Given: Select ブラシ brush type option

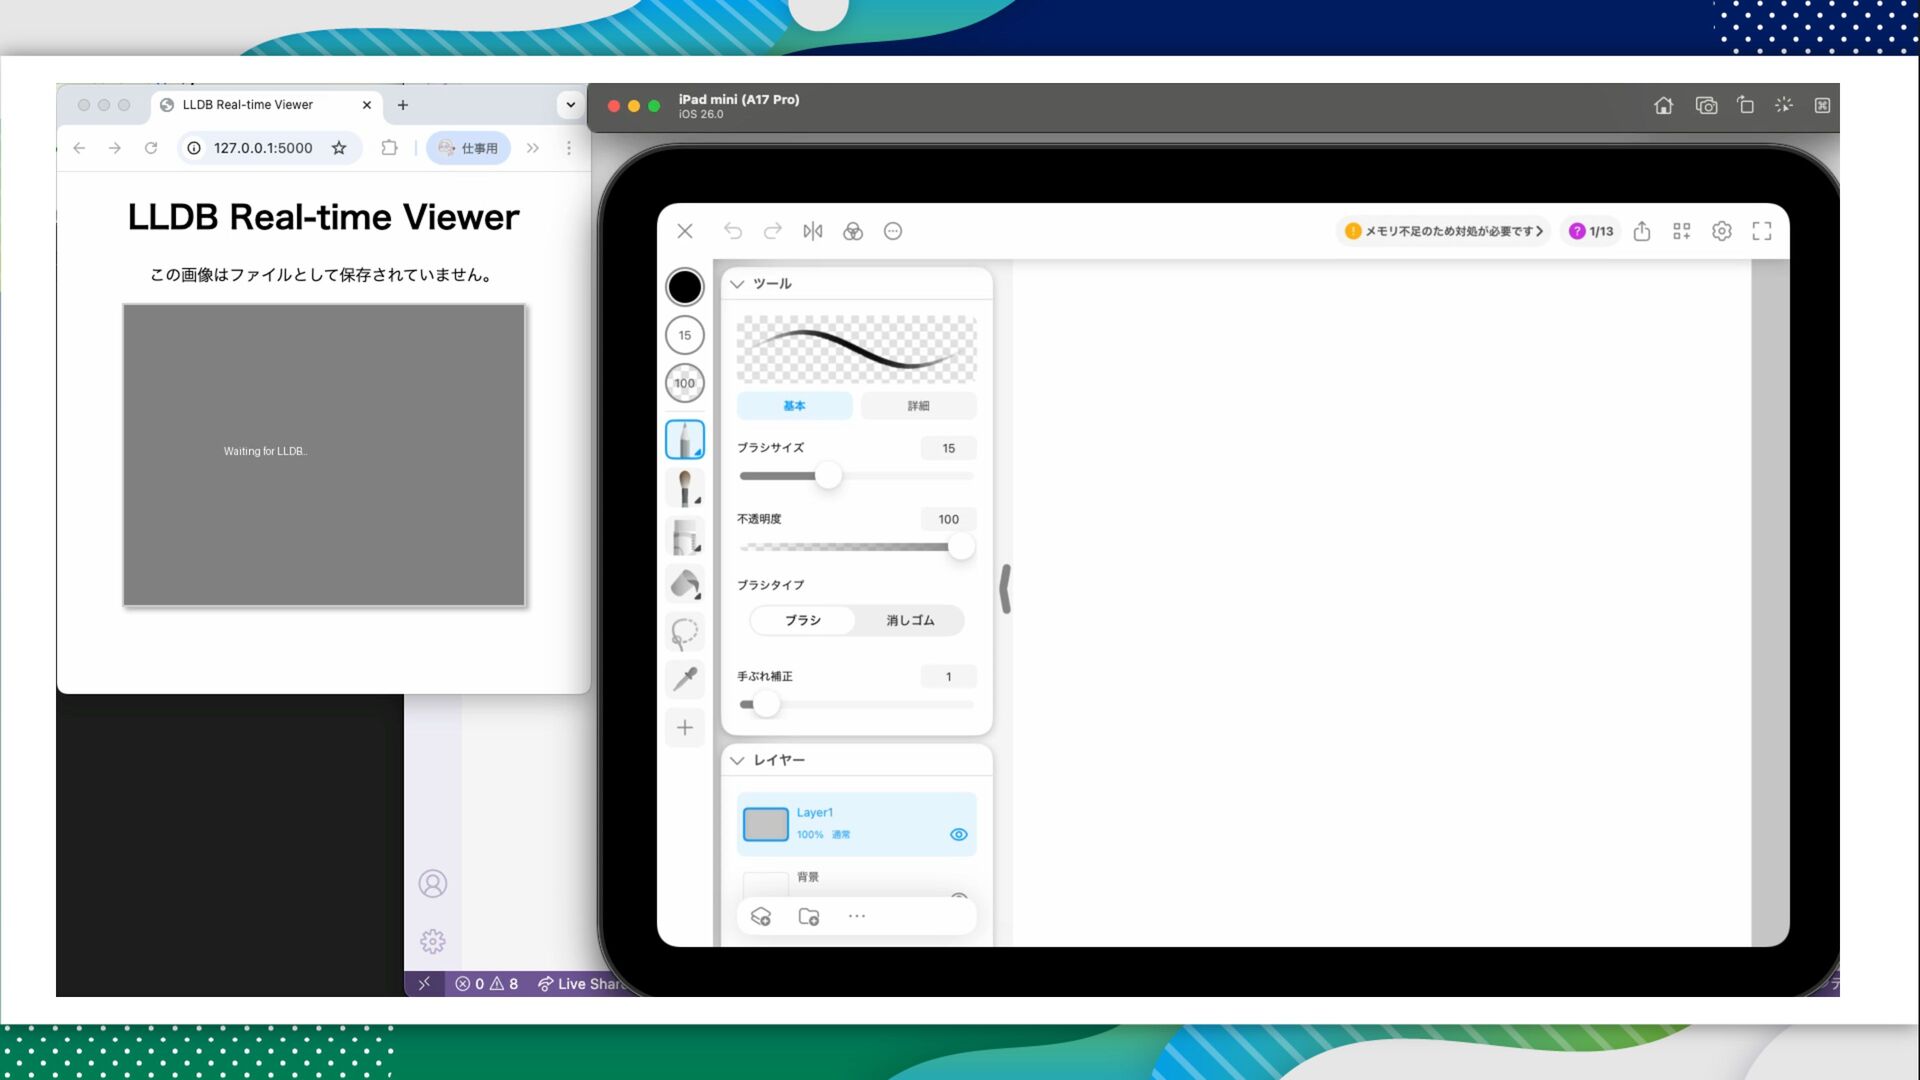Looking at the screenshot, I should (803, 620).
